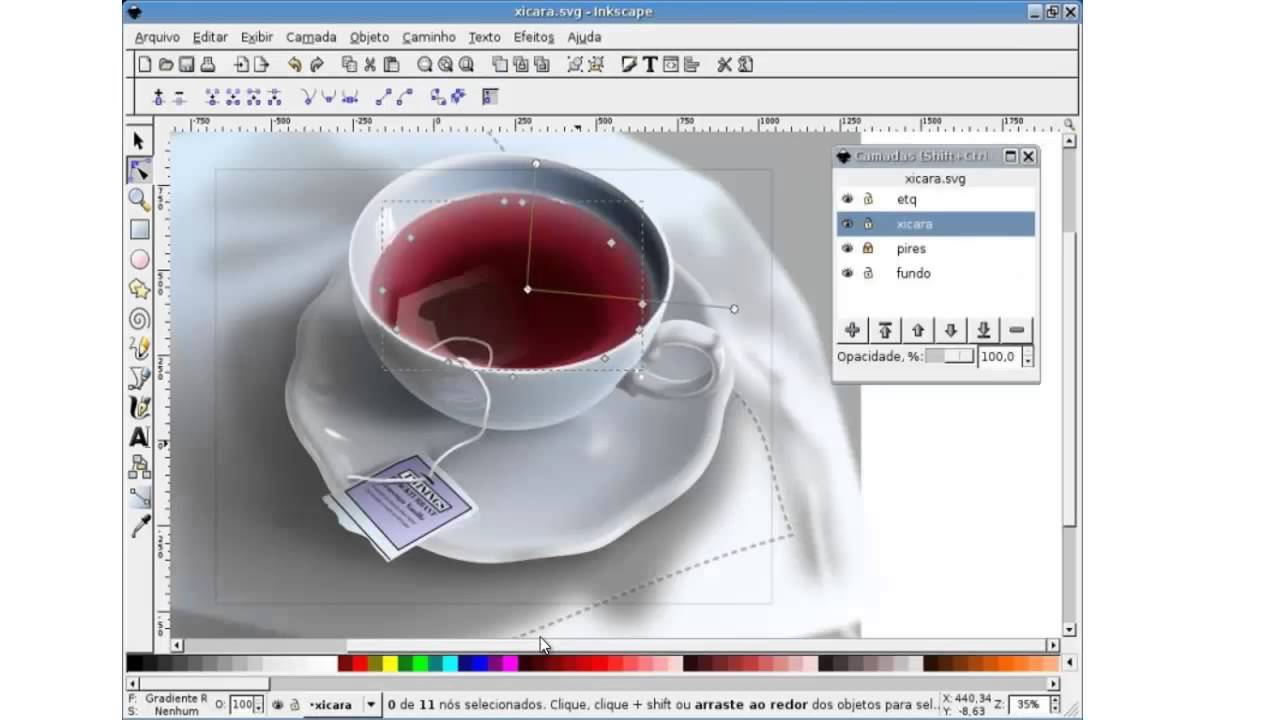Viewport: 1280px width, 720px height.
Task: Click the opacity stepper in status bar
Action: click(x=258, y=705)
